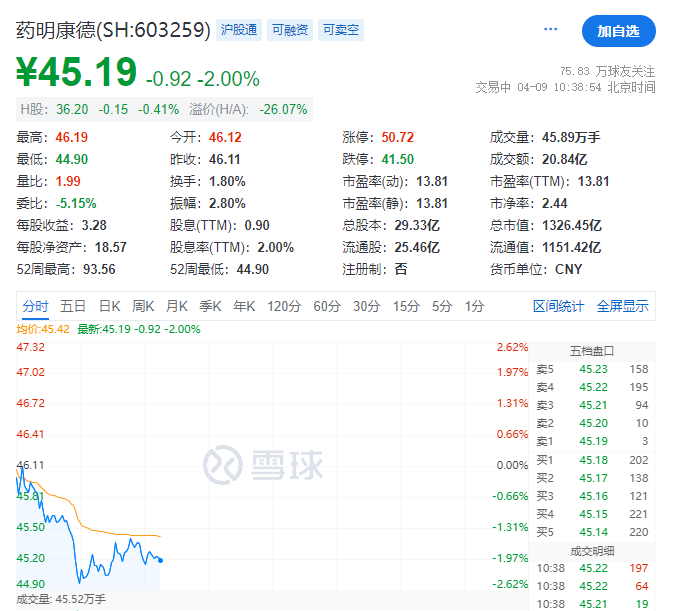
Task: Click the 总市值 value 1326.45亿
Action: (x=572, y=226)
